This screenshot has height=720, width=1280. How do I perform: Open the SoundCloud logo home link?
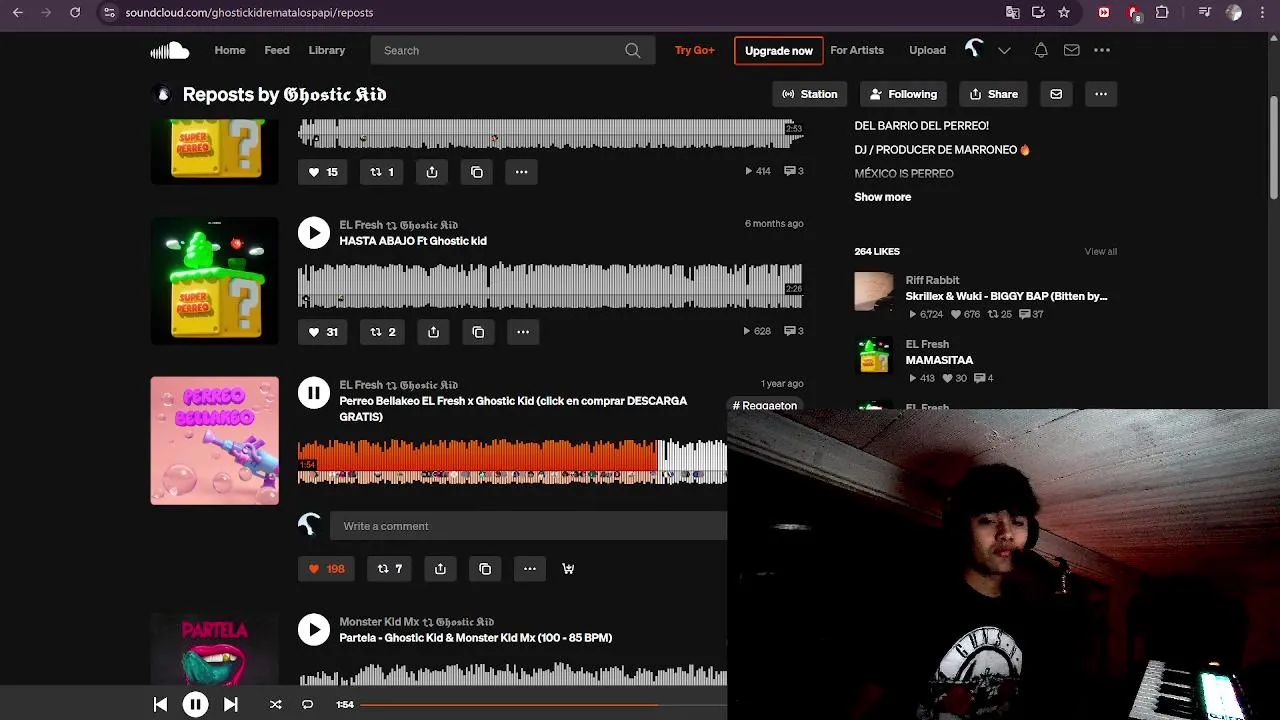(x=170, y=50)
